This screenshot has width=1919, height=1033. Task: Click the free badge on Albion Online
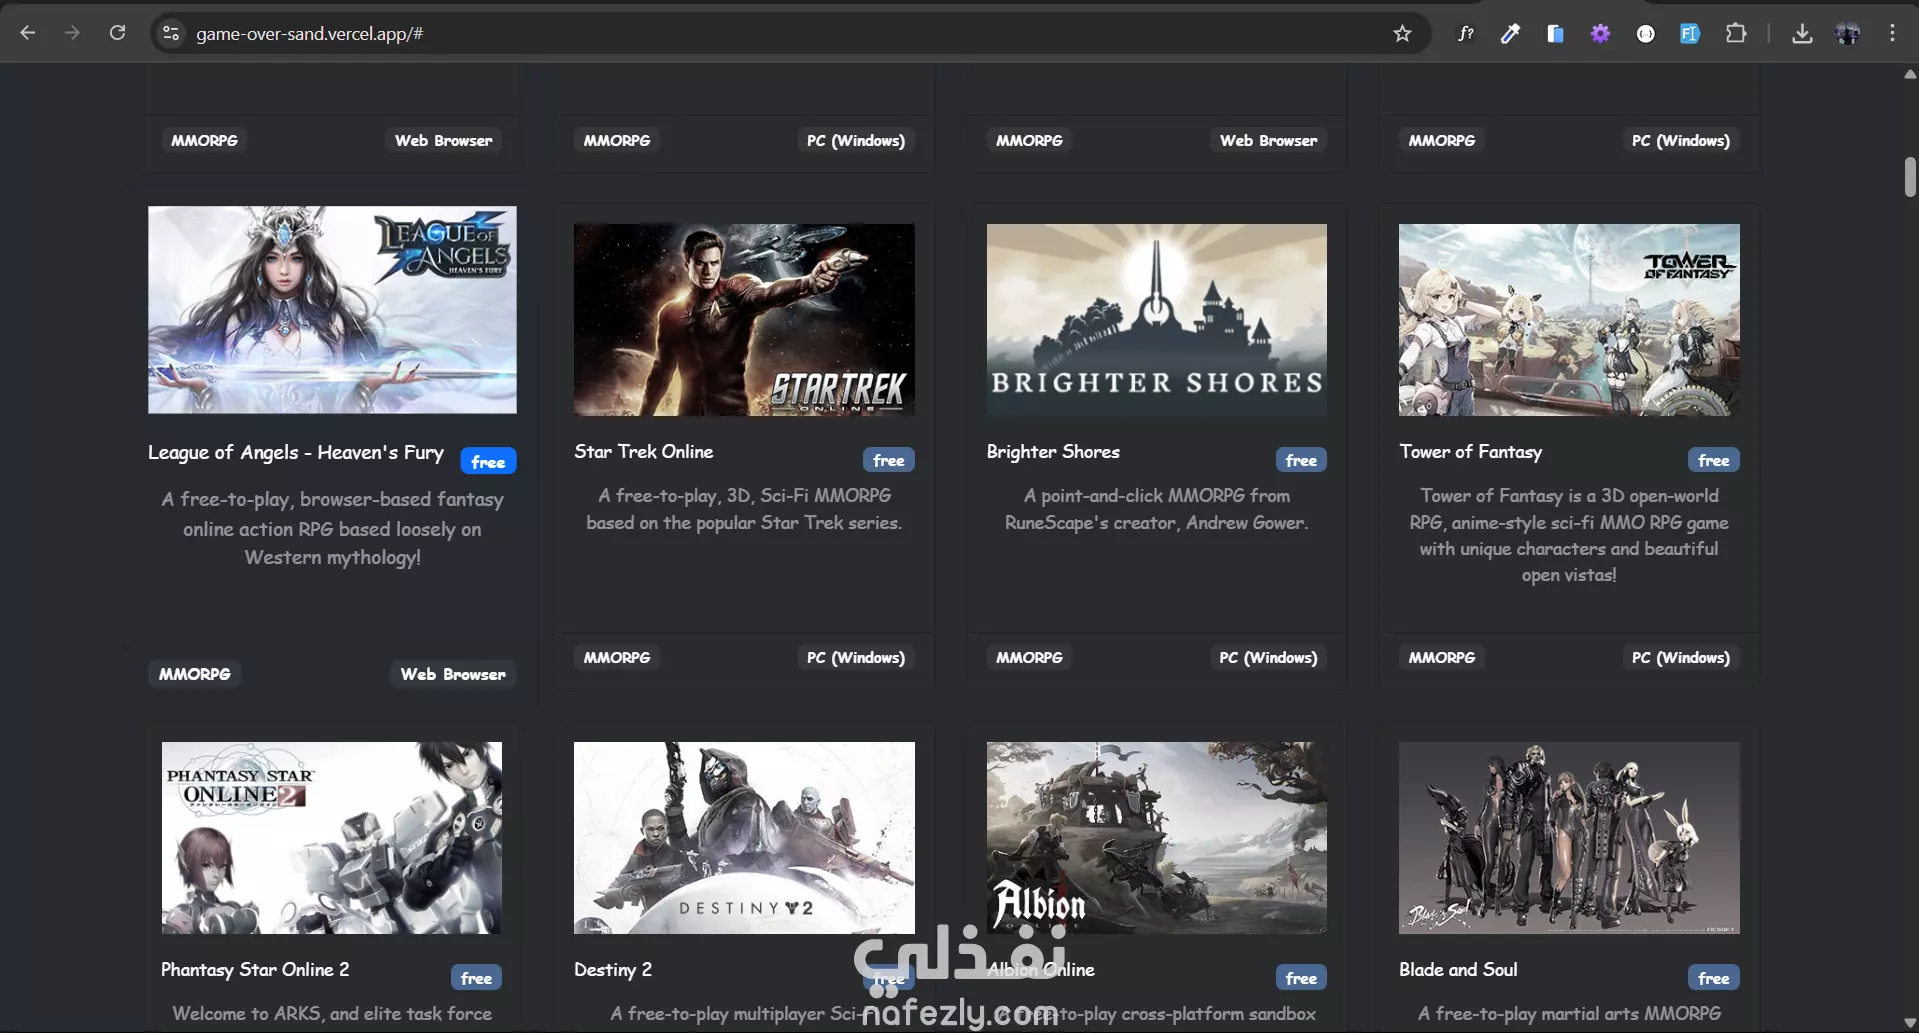[x=1301, y=978]
